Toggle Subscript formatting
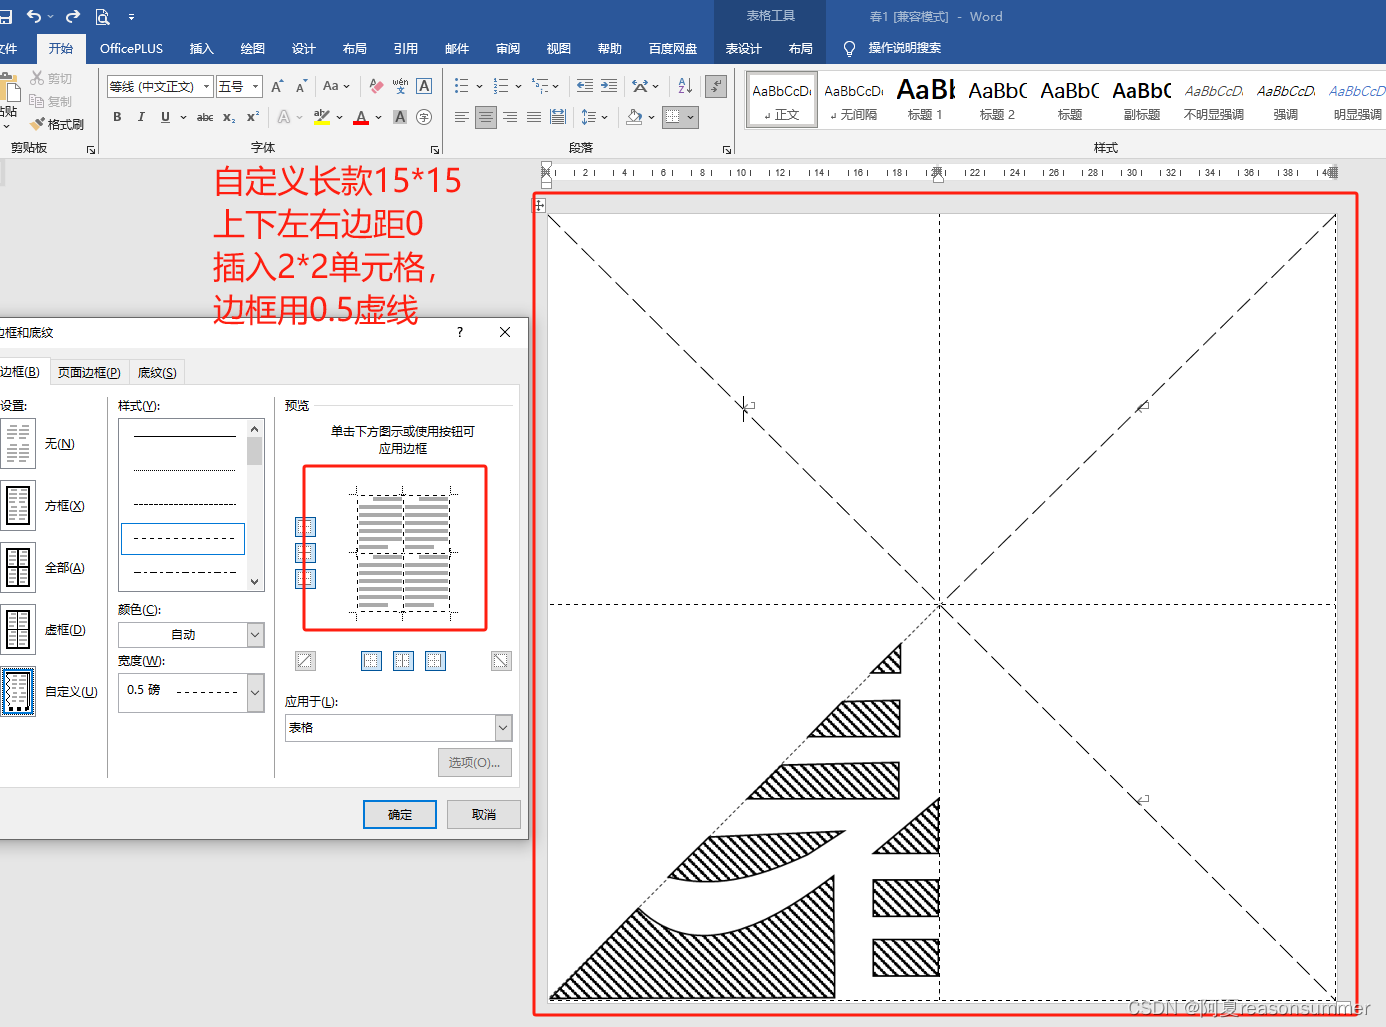The height and width of the screenshot is (1027, 1386). 229,117
